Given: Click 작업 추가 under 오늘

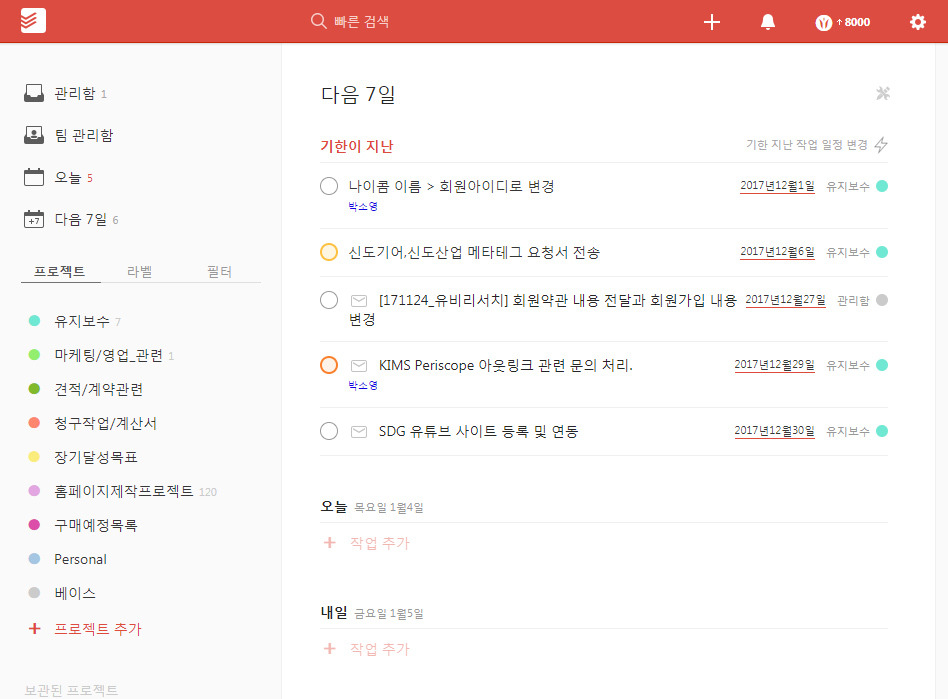Looking at the screenshot, I should [x=380, y=543].
